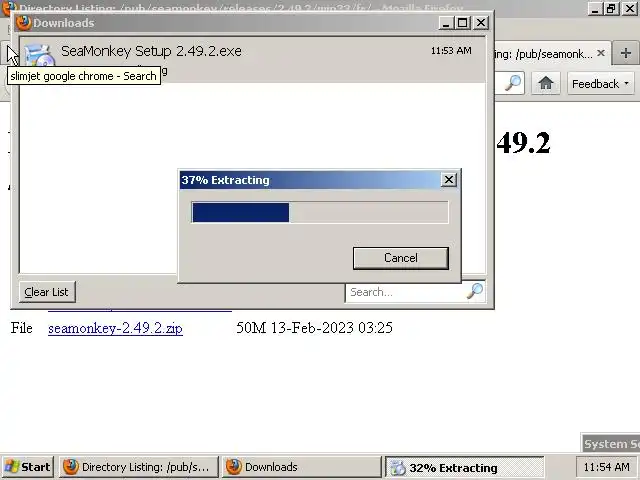Switch to the /pub/seamonk... tab
The image size is (640, 480).
[x=543, y=53]
